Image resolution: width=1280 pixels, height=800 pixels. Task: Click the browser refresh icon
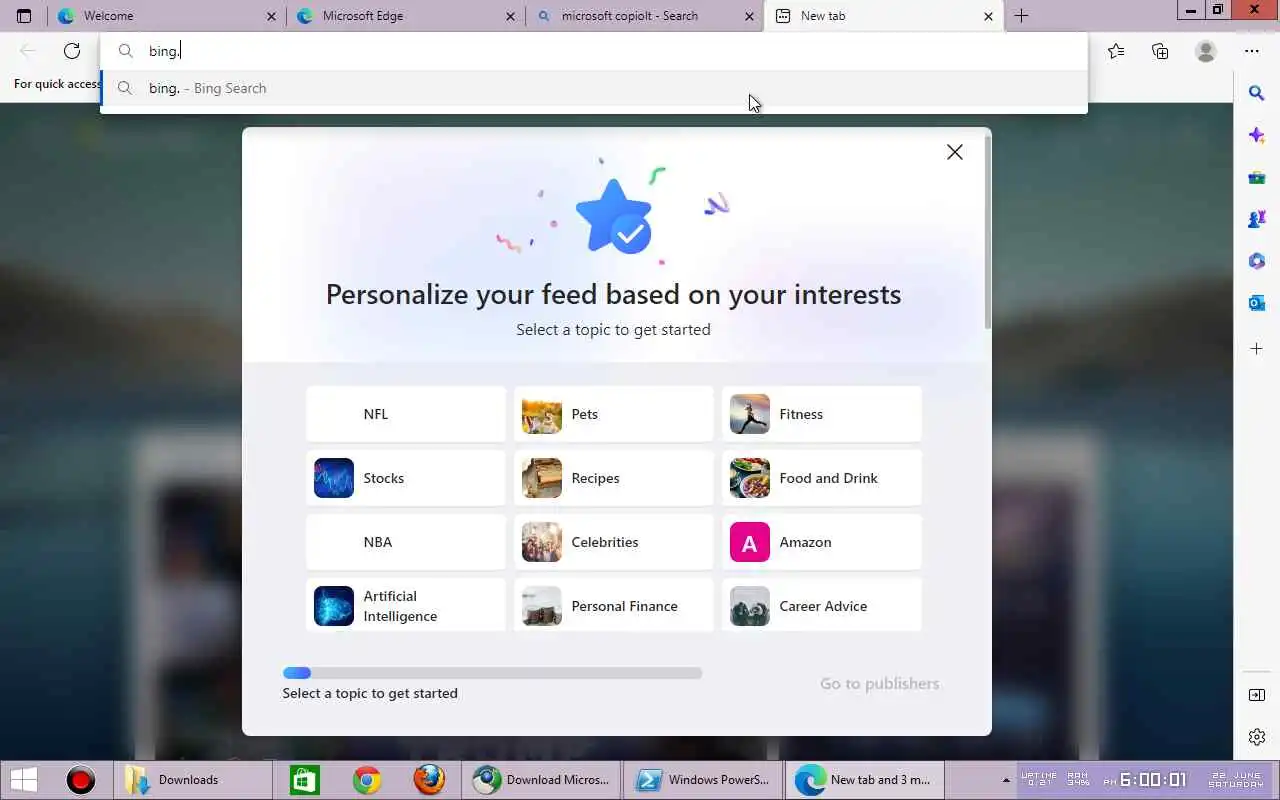click(72, 51)
